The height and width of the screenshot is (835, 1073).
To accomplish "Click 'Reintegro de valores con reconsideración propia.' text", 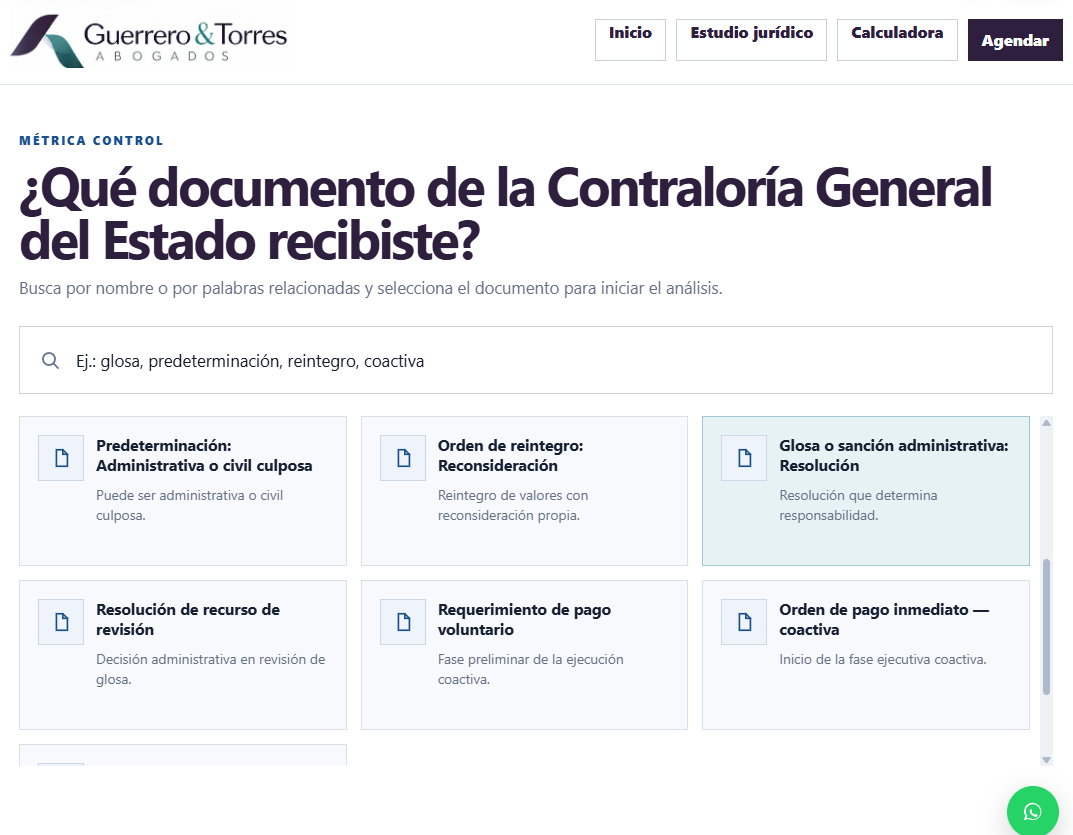I will (x=513, y=505).
